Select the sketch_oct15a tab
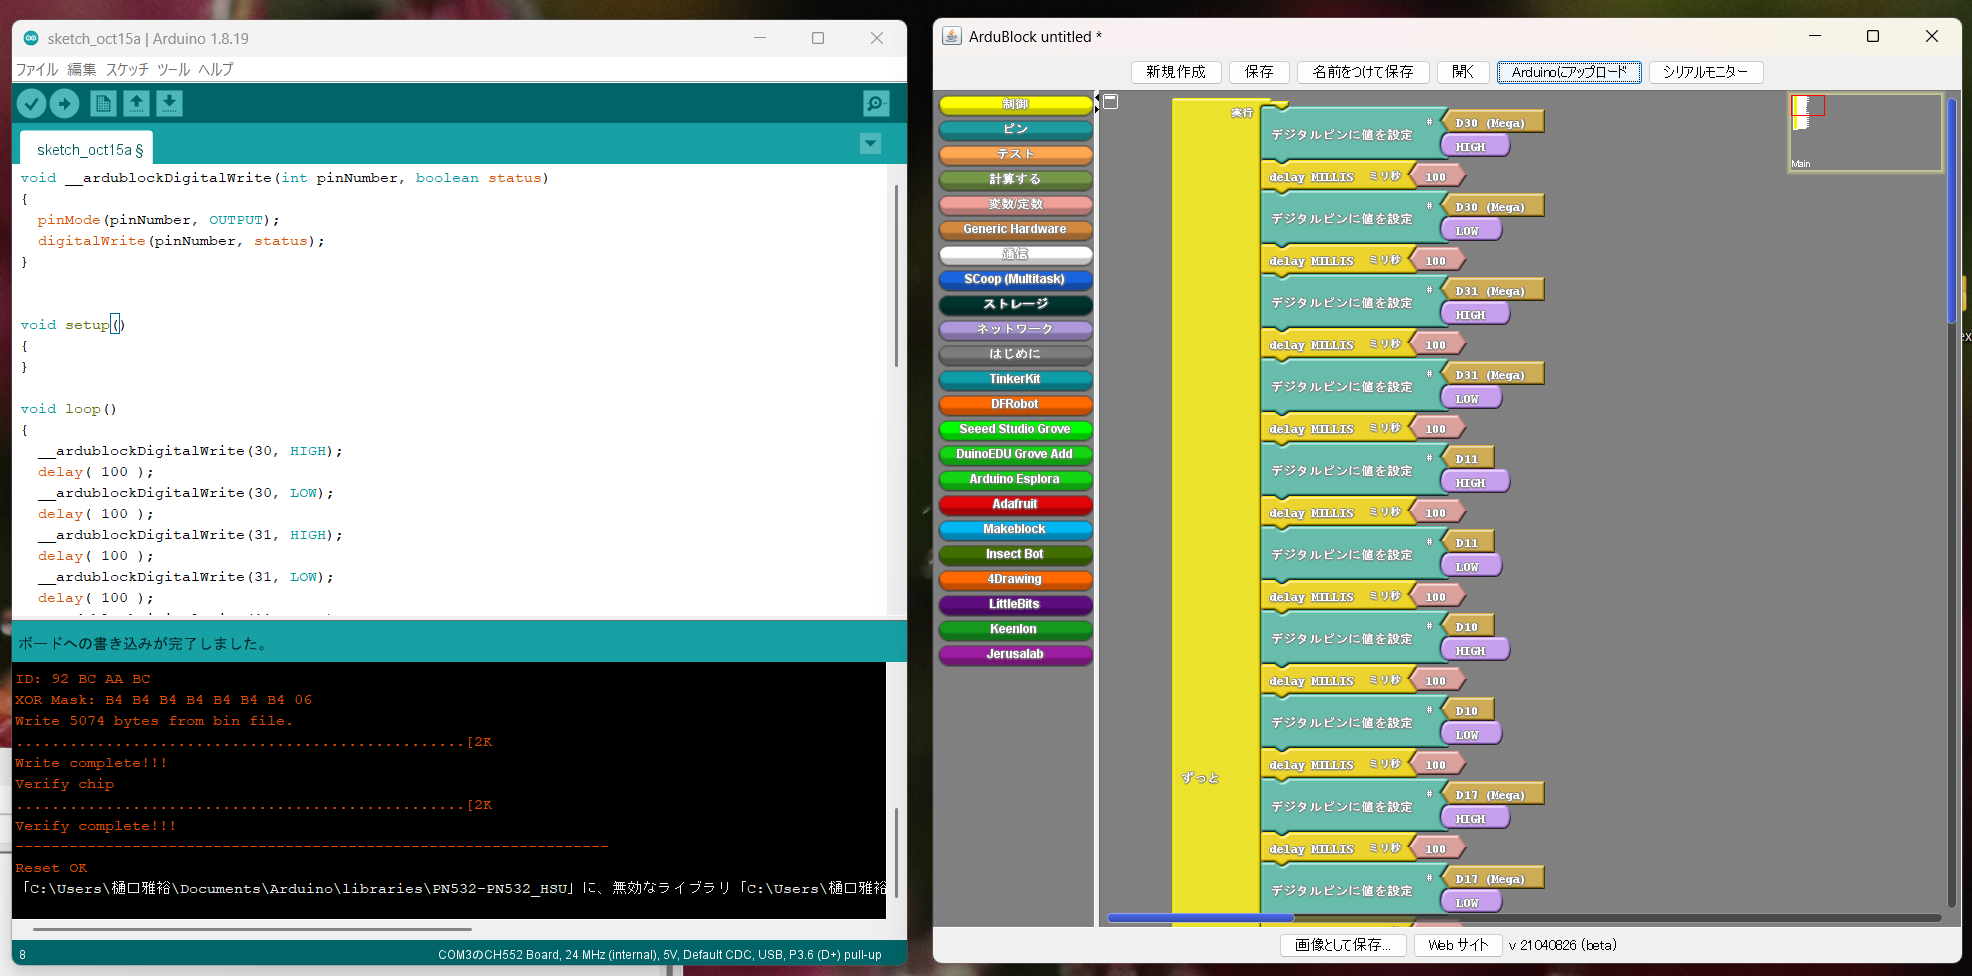1972x976 pixels. 88,150
